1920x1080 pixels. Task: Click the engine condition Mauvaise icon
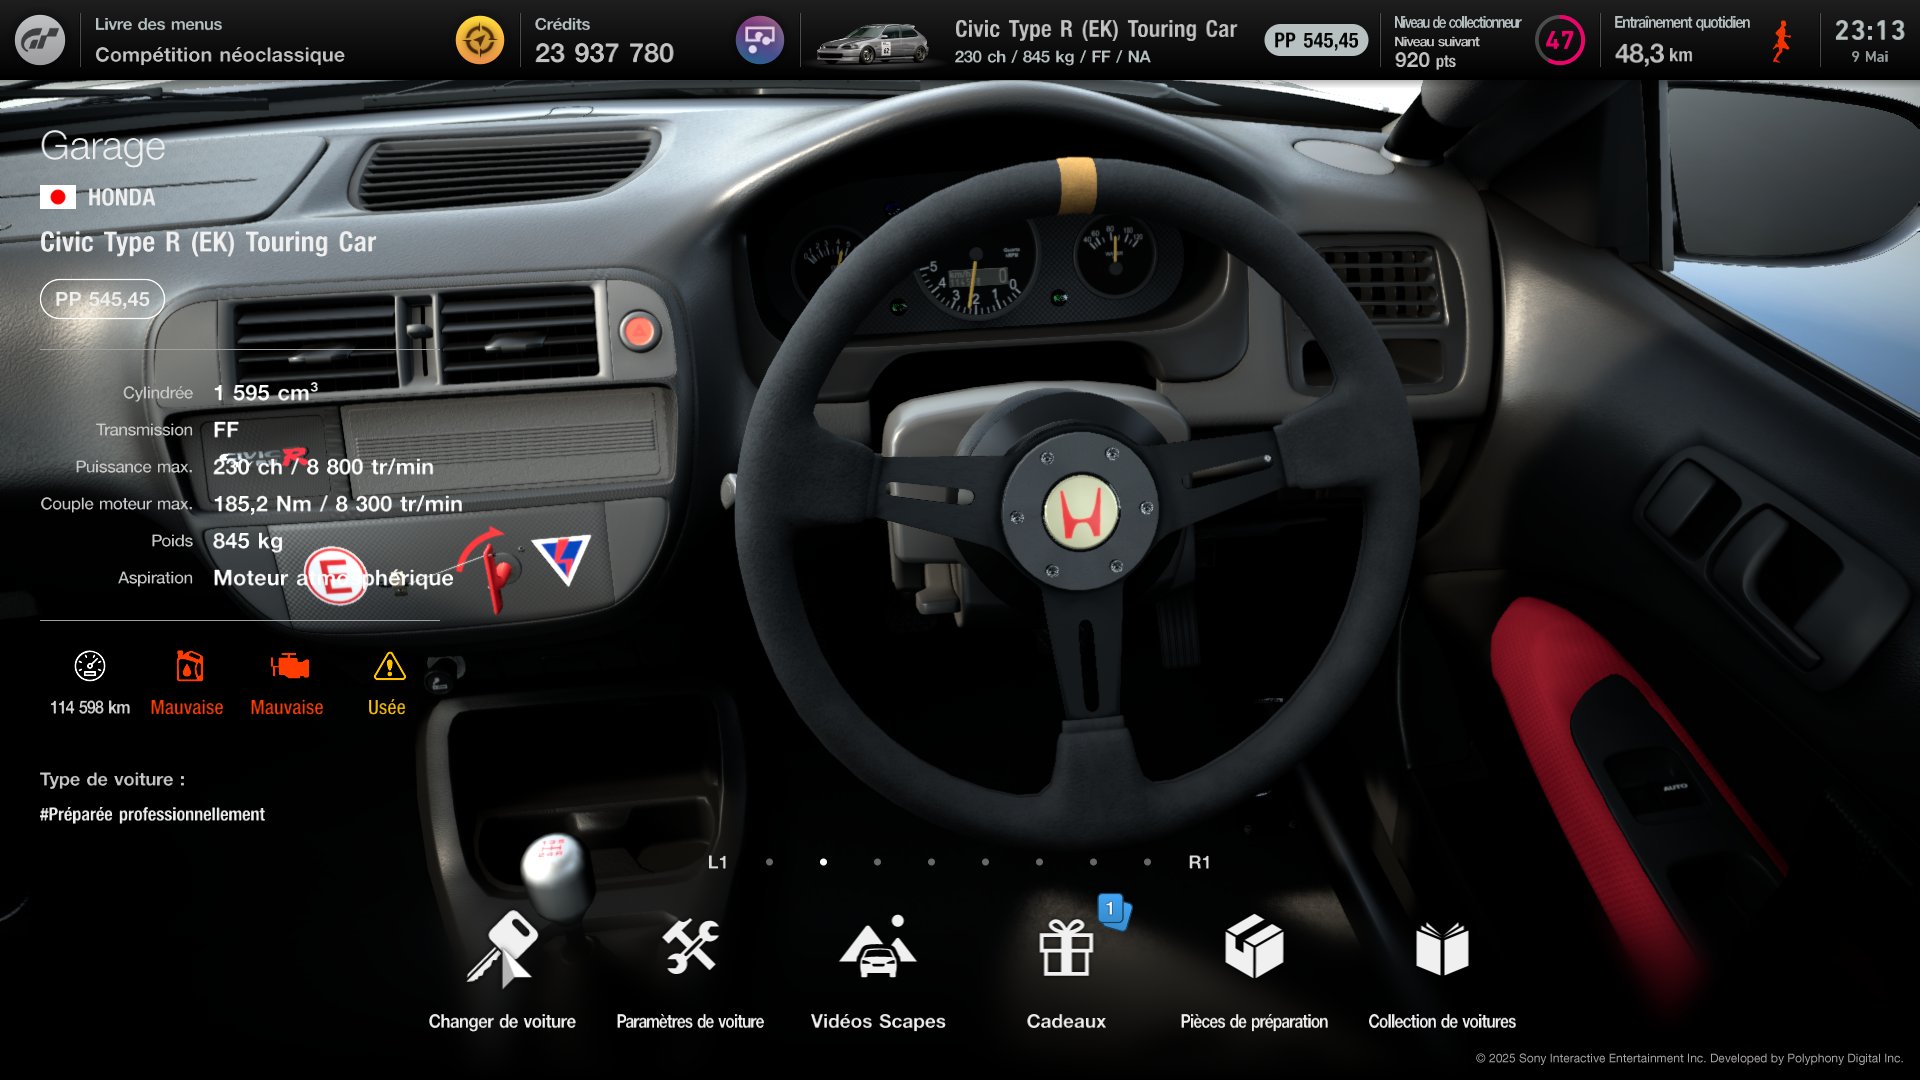pyautogui.click(x=289, y=666)
